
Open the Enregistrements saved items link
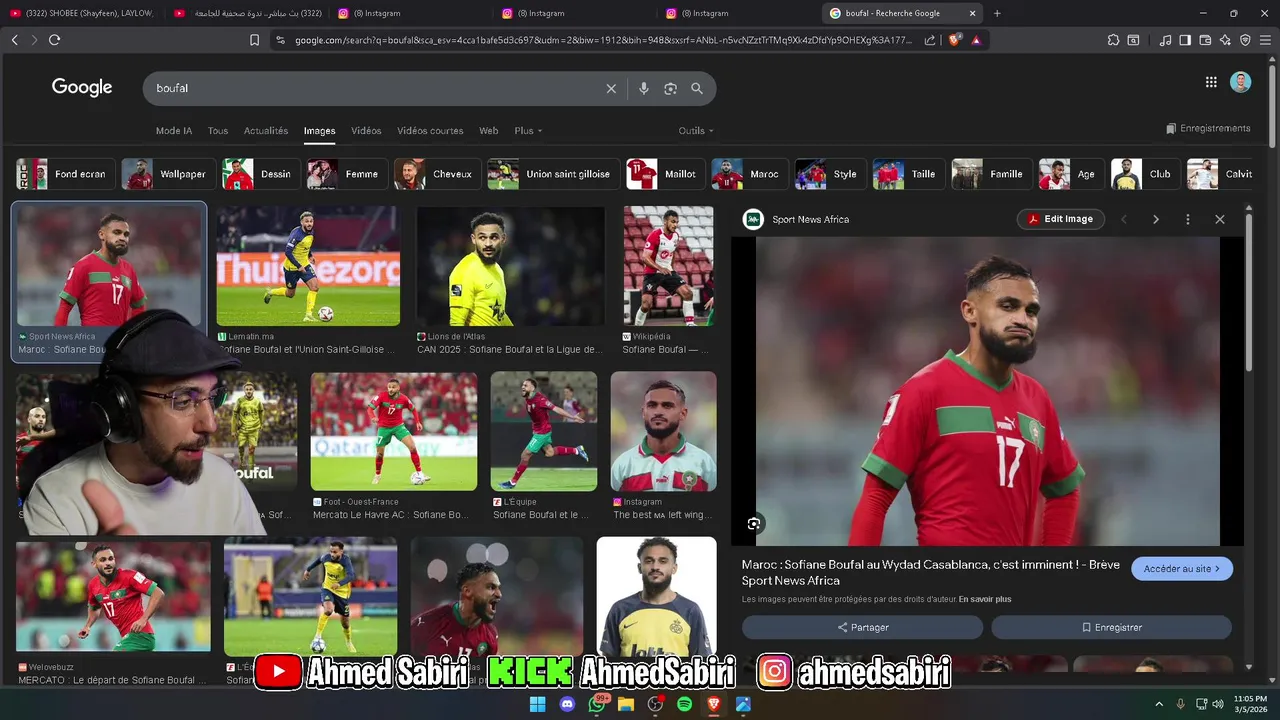click(1208, 129)
